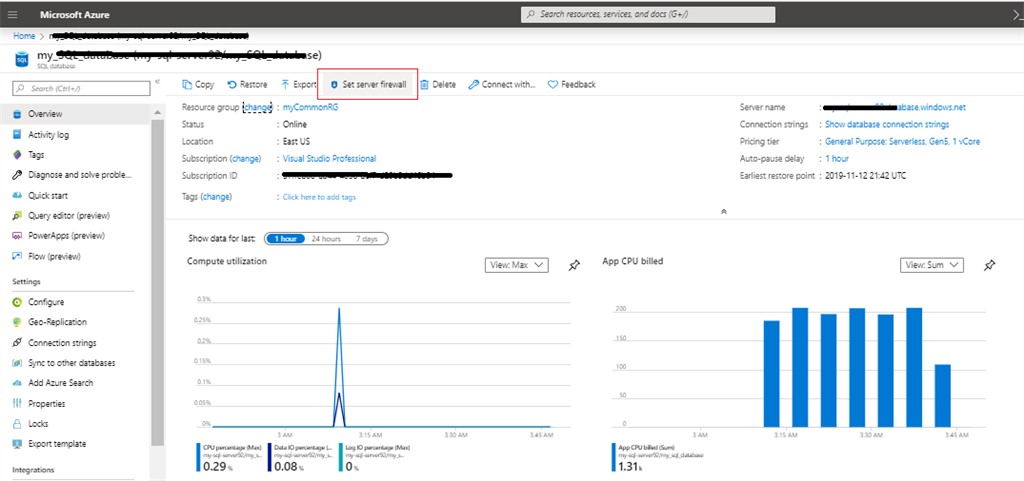
Task: Click the Delete trash icon
Action: tap(424, 84)
